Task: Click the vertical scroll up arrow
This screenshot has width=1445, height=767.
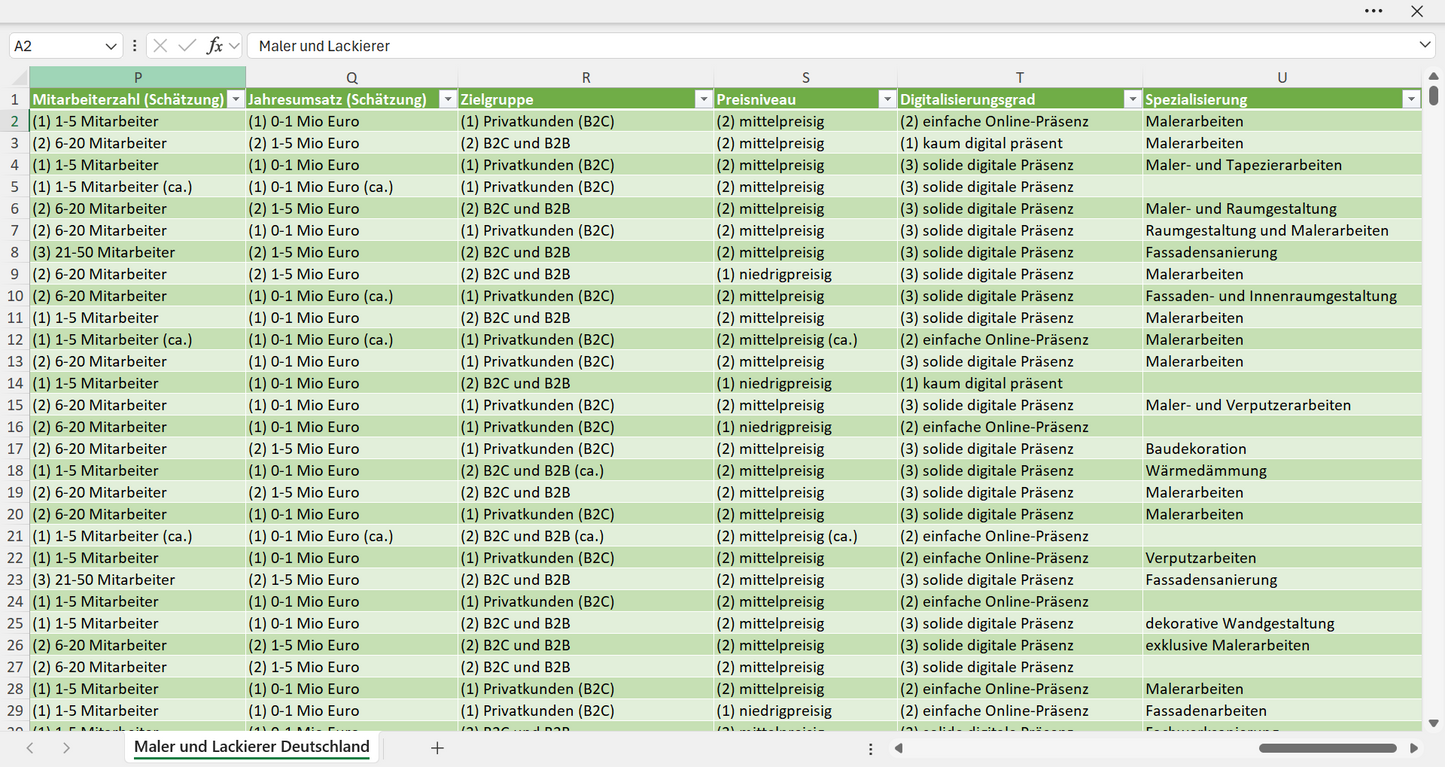Action: click(1433, 74)
